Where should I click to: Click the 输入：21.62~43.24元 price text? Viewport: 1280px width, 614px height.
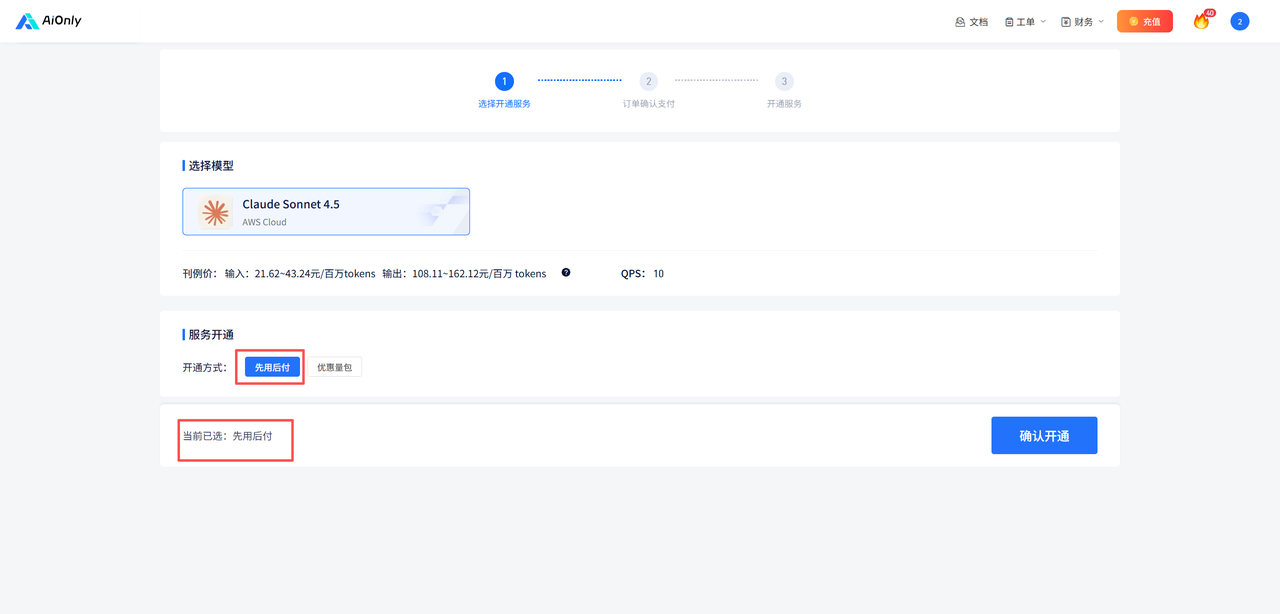click(x=300, y=273)
